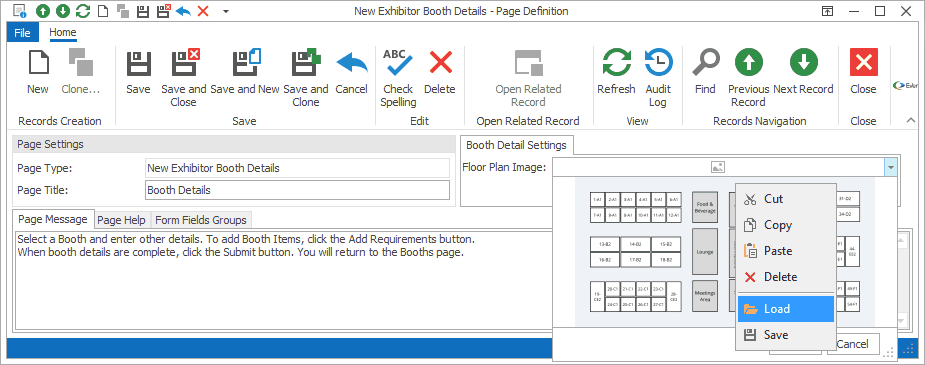
Task: Click the Save ribbon button
Action: coord(139,72)
